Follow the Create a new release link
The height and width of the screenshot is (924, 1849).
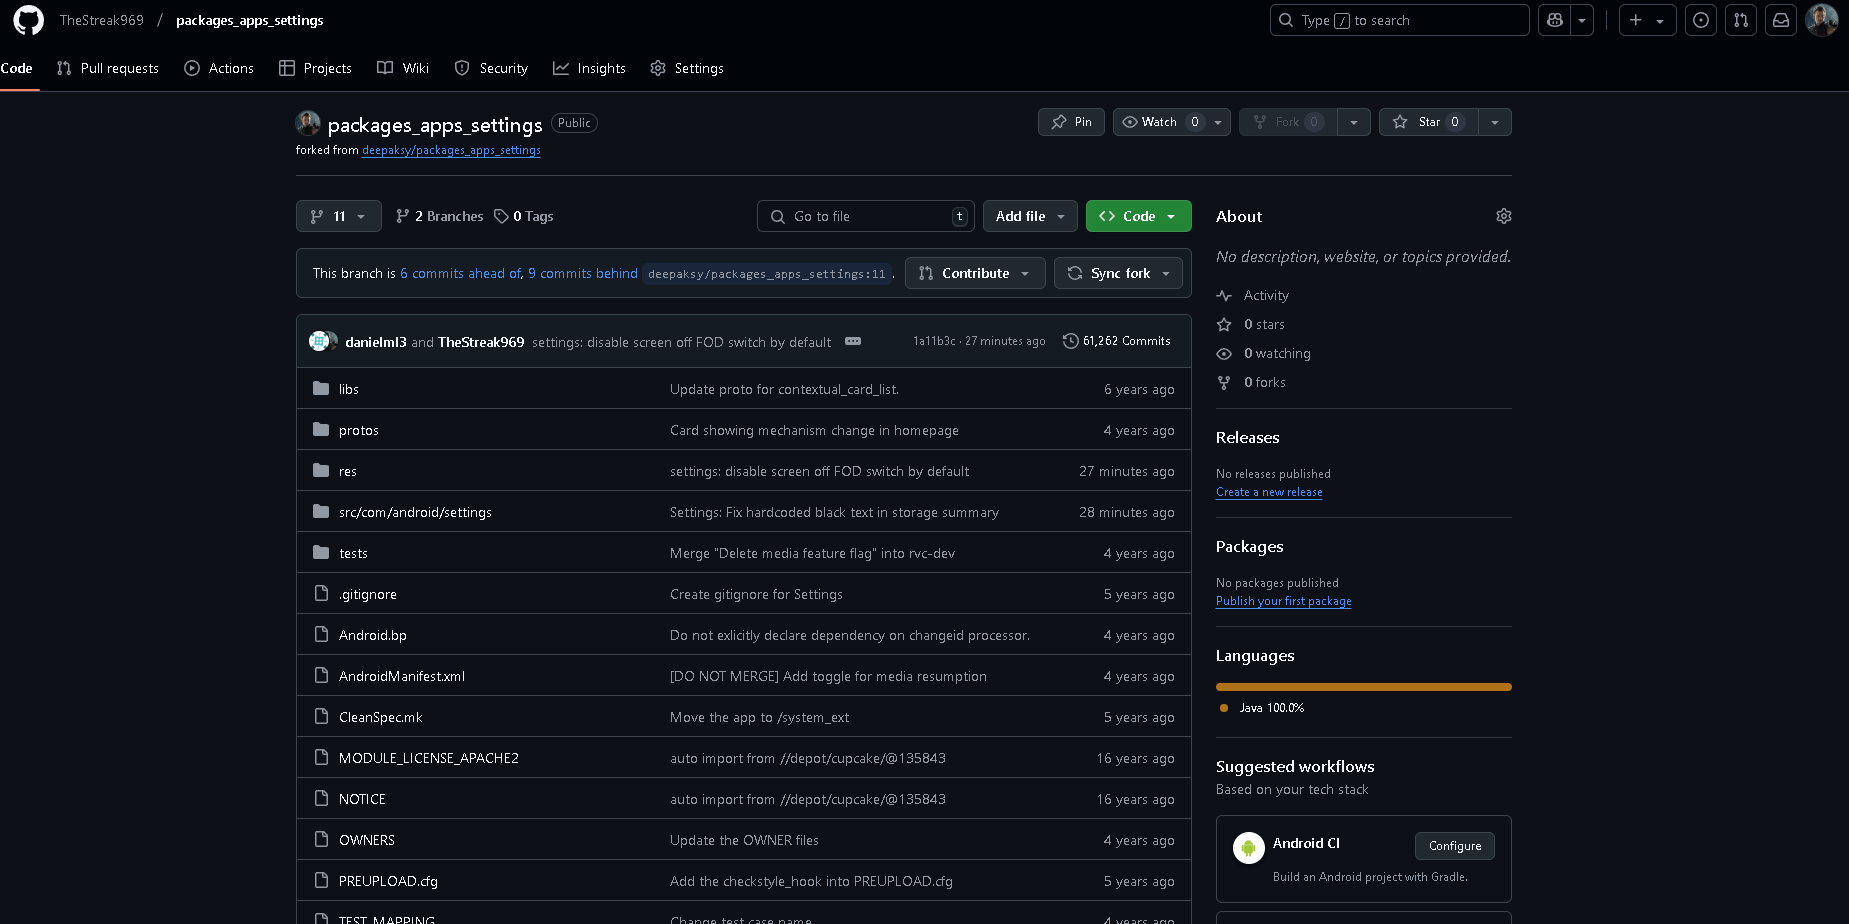point(1269,492)
